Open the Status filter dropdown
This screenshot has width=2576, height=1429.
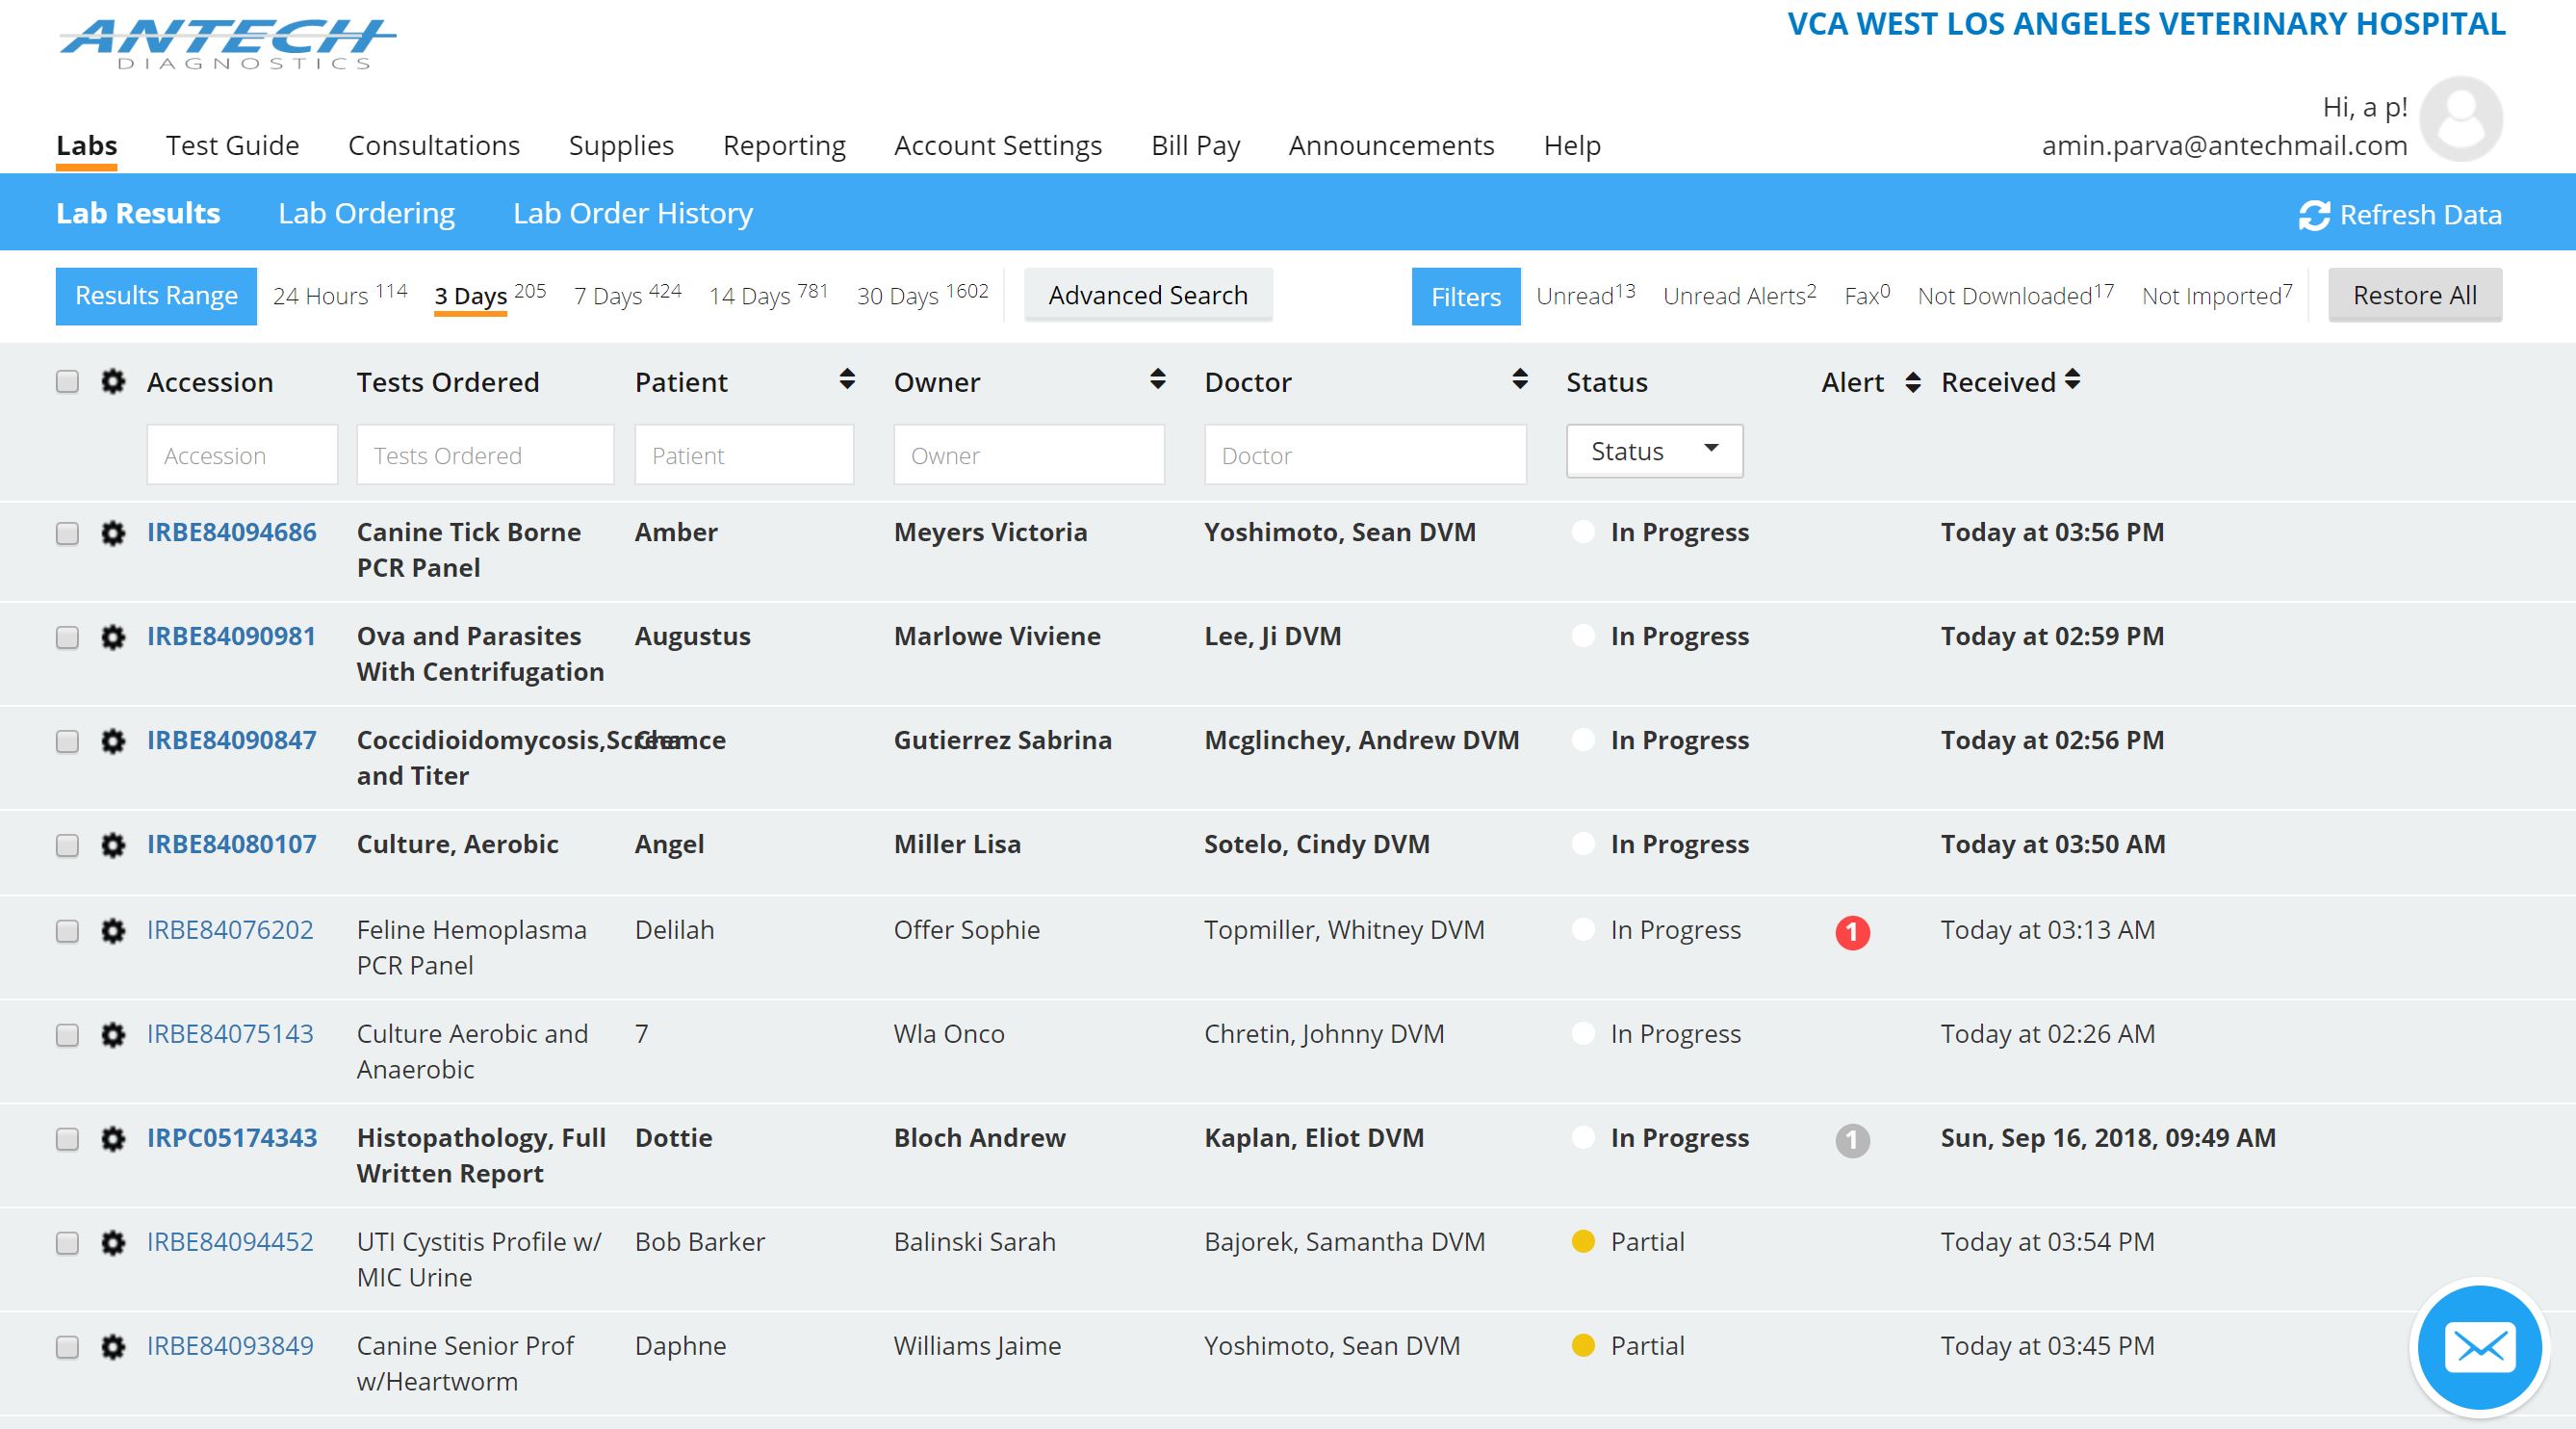[1654, 451]
